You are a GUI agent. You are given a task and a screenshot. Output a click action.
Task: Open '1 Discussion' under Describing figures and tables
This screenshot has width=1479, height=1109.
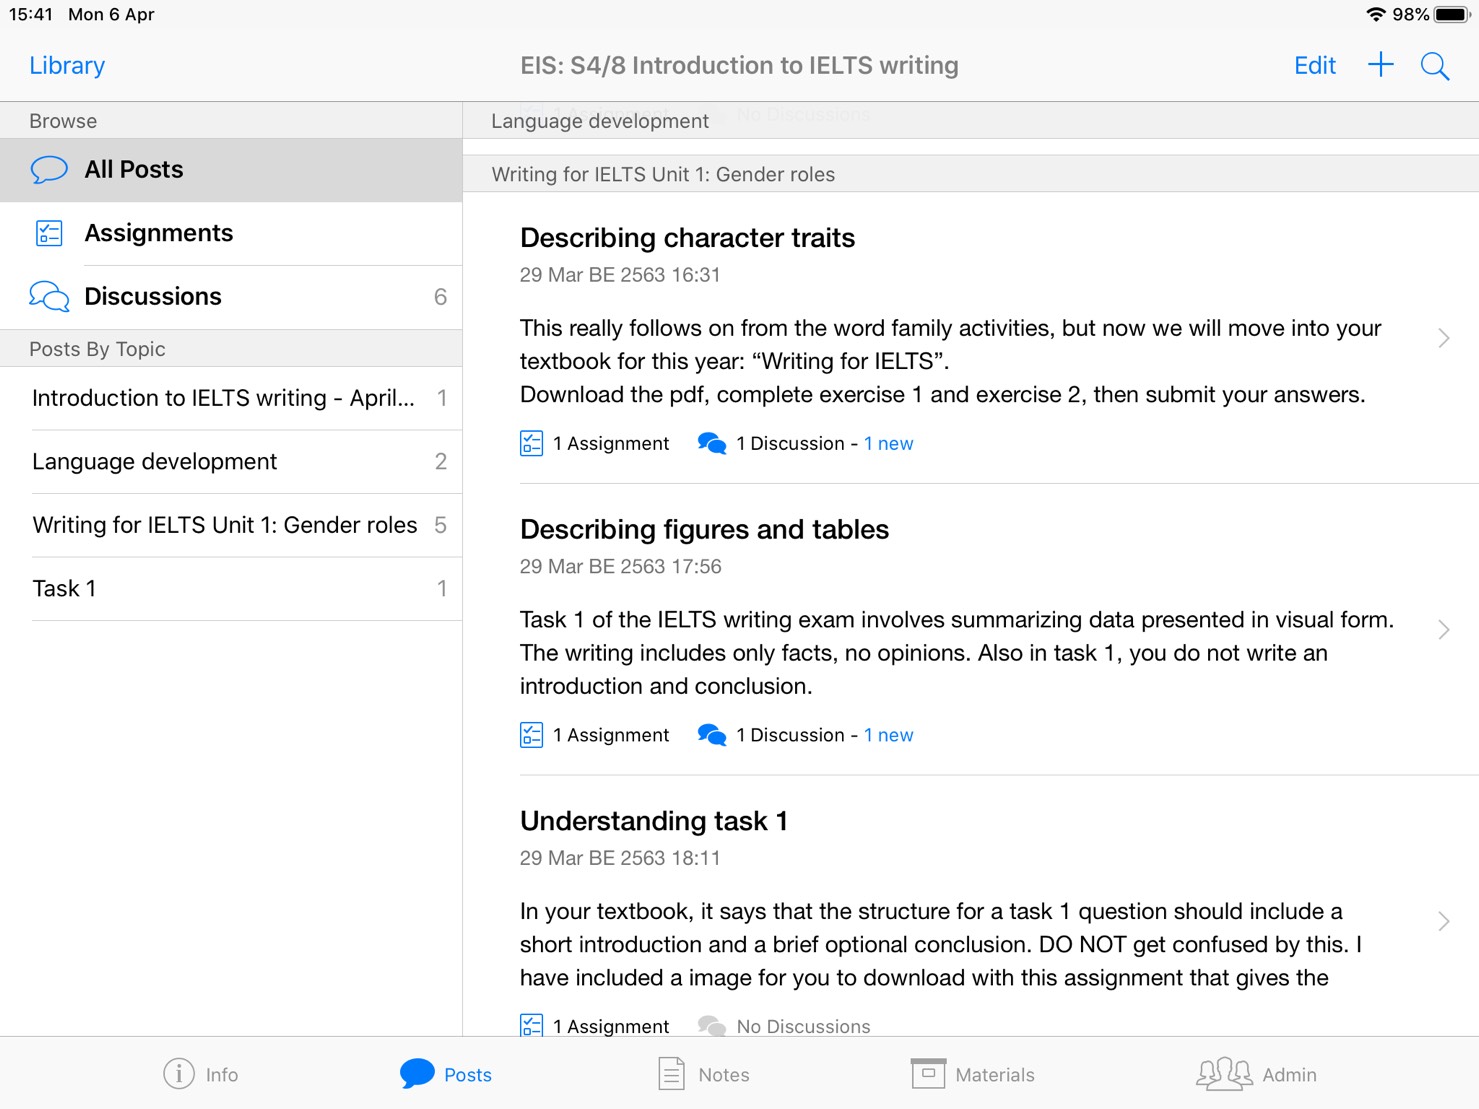791,735
